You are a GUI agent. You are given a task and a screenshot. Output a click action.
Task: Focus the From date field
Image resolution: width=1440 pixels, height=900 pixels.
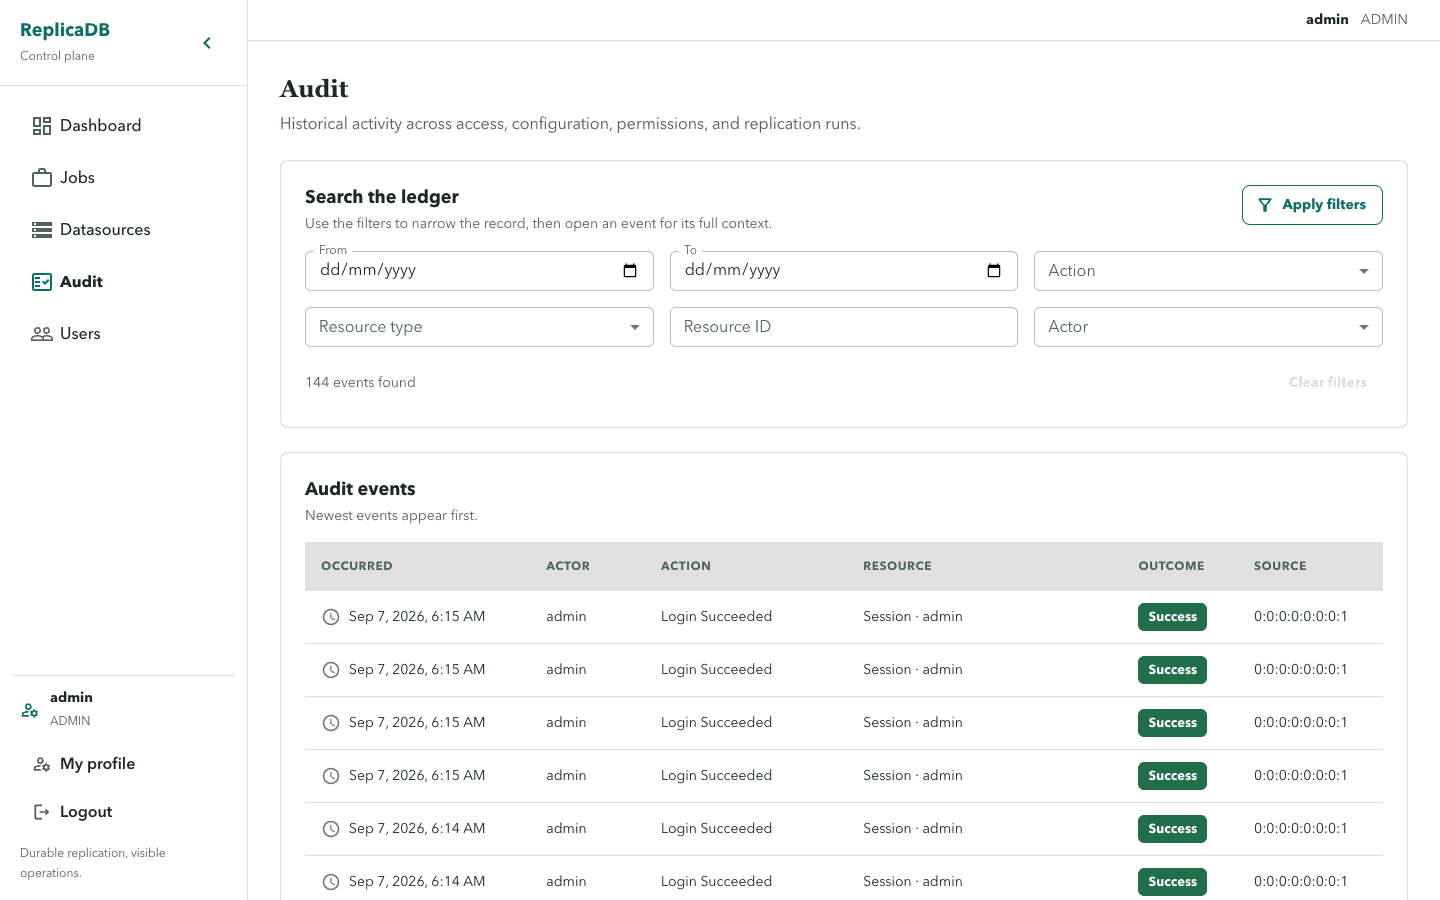pyautogui.click(x=479, y=271)
